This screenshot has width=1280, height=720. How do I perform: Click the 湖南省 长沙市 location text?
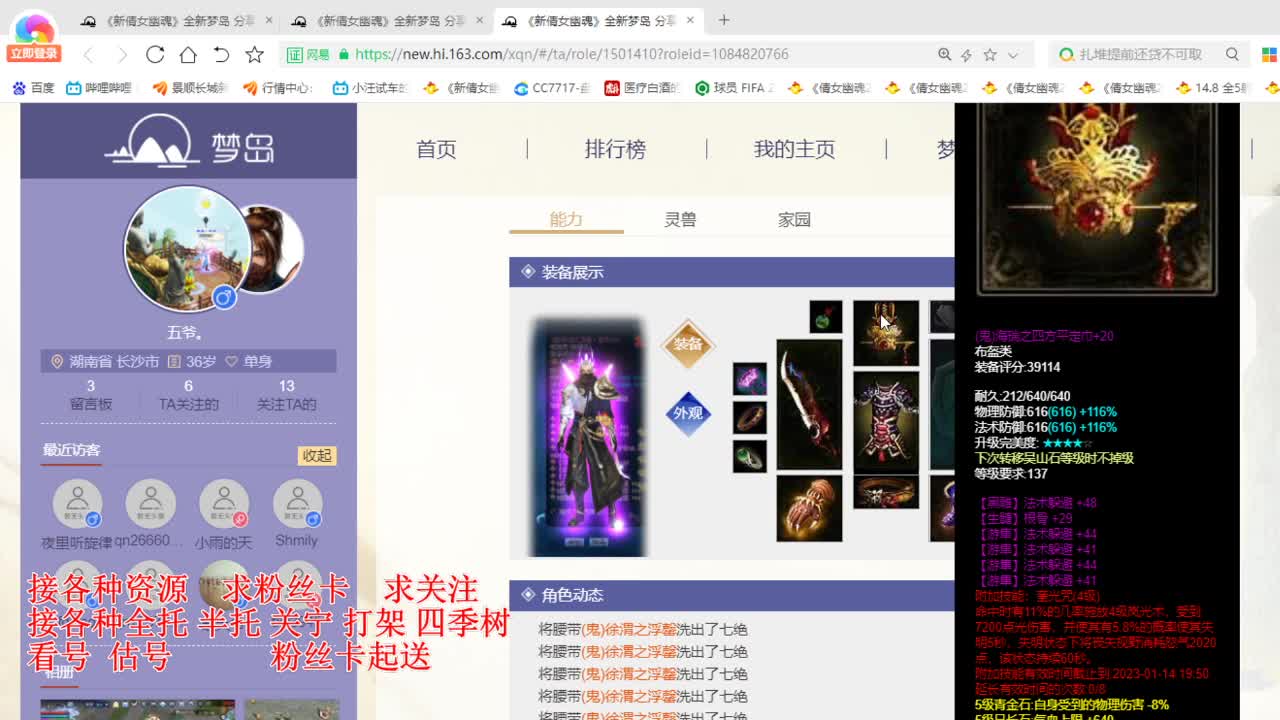click(x=114, y=361)
